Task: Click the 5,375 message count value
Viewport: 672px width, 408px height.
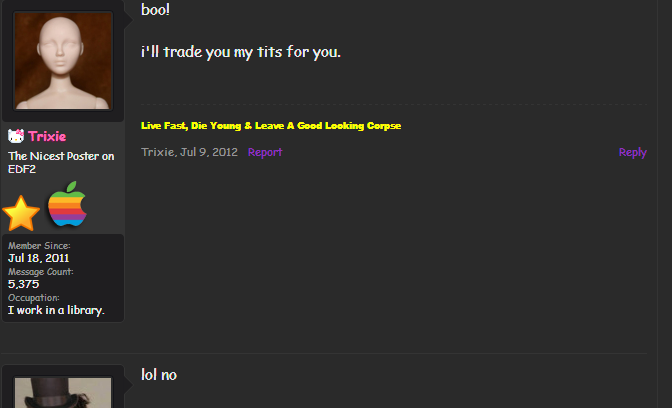Action: click(x=24, y=284)
